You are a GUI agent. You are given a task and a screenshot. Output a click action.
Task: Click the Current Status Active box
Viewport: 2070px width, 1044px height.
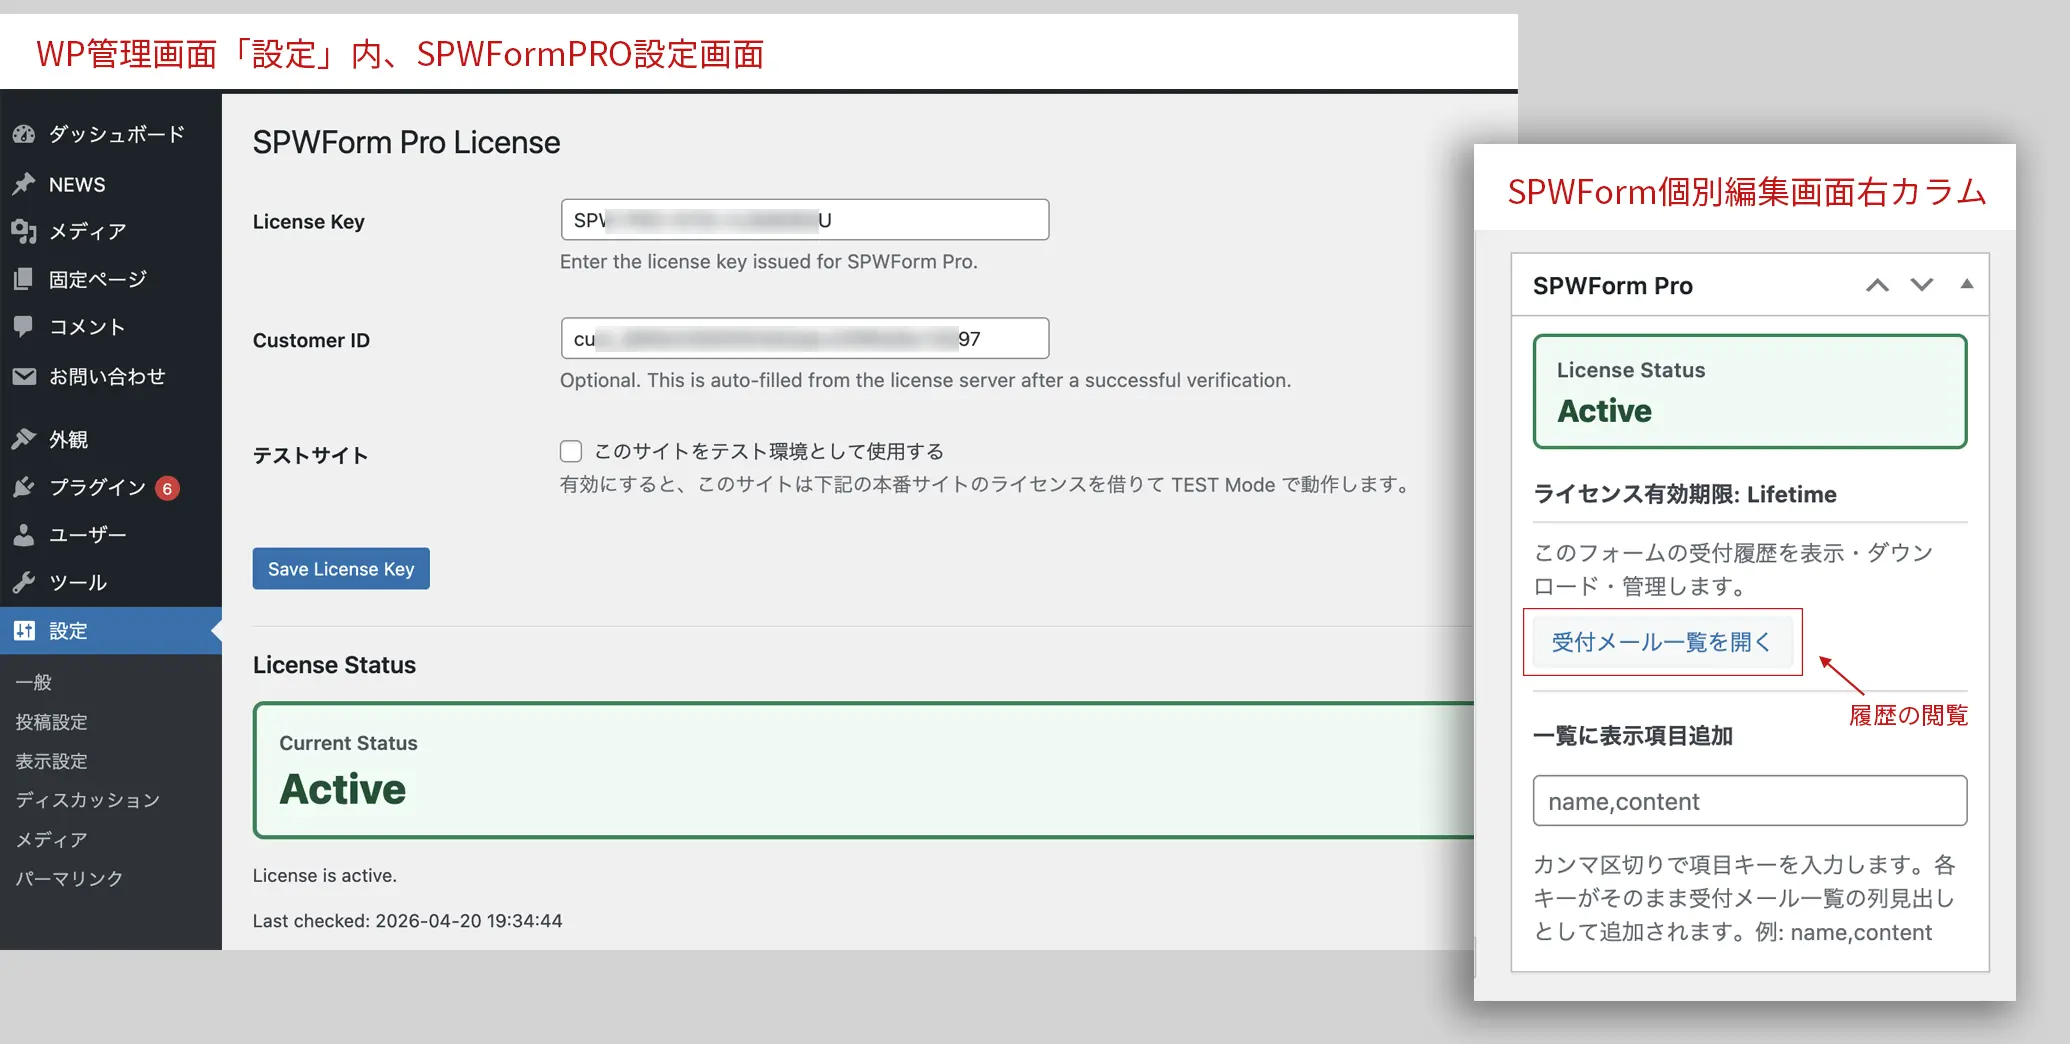[x=865, y=770]
